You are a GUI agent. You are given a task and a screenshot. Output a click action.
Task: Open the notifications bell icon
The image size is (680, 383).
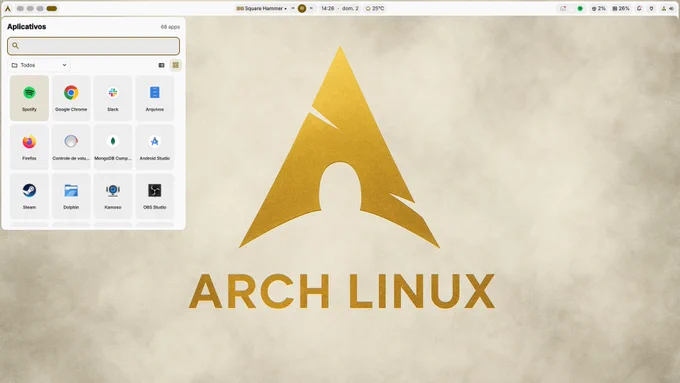(639, 8)
